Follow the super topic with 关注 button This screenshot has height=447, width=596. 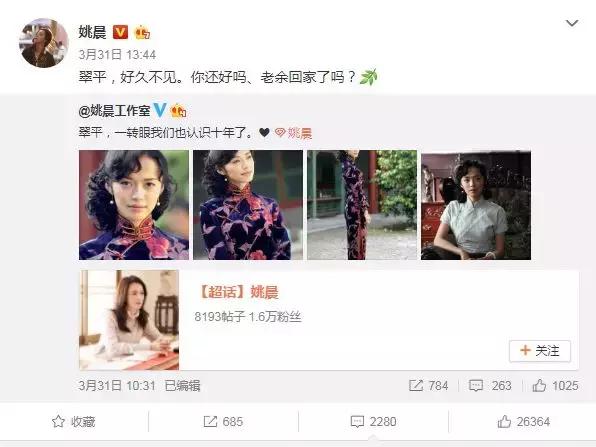pyautogui.click(x=540, y=351)
